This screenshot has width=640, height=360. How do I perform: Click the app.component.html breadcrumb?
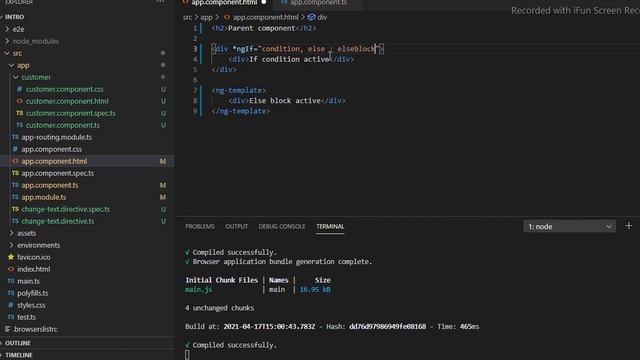[x=265, y=17]
